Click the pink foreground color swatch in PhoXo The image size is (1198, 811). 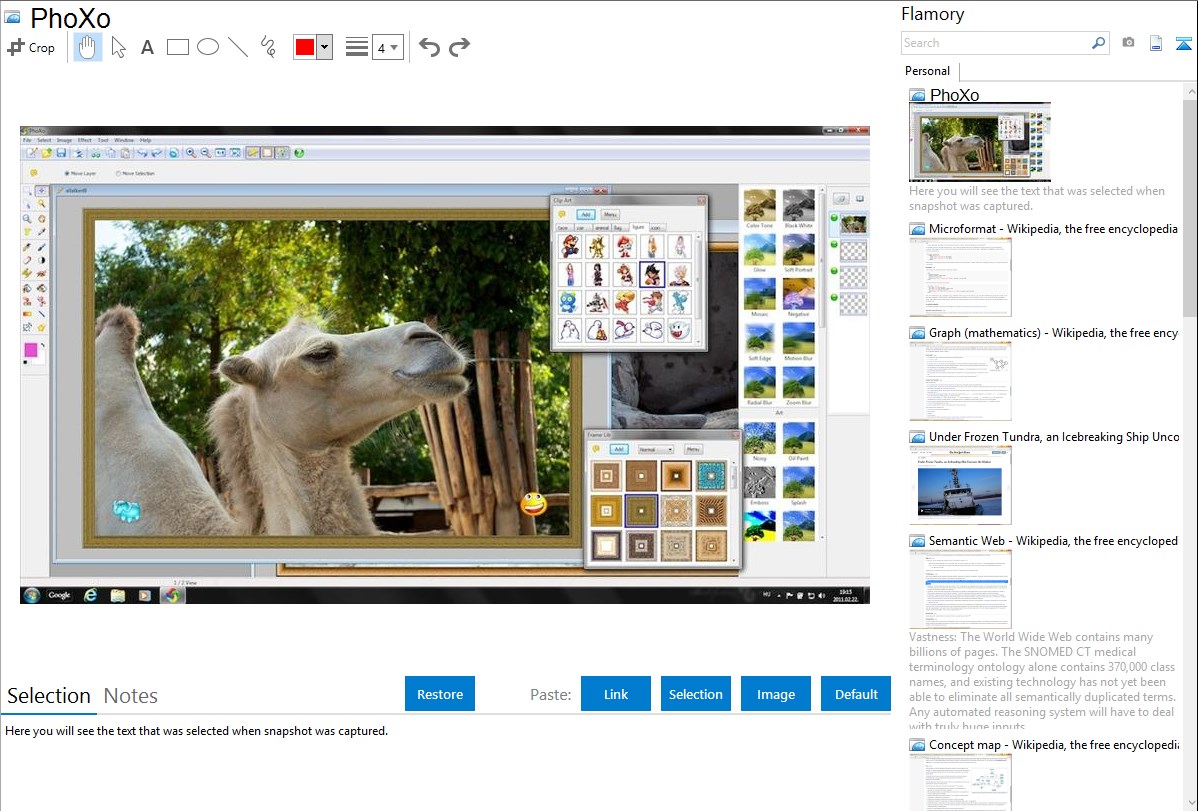point(31,350)
